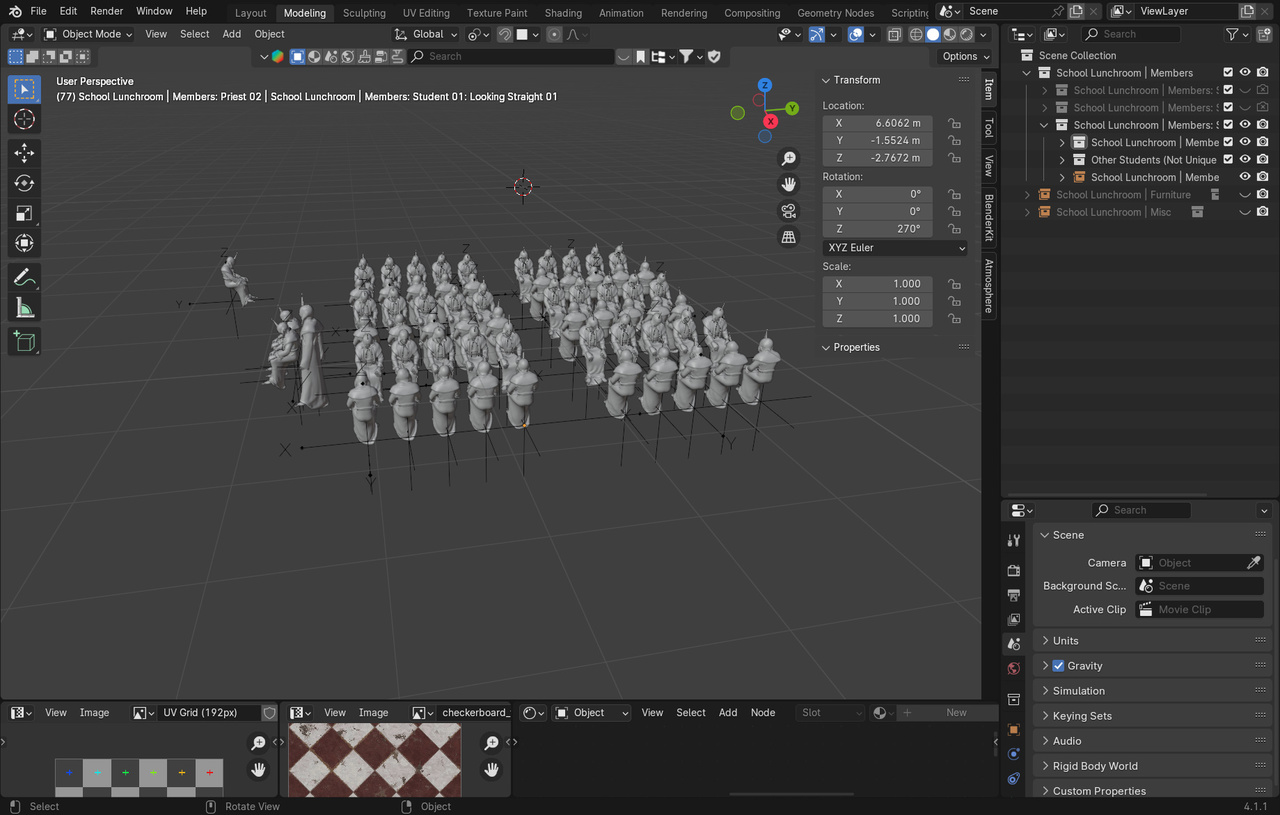1280x815 pixels.
Task: Click the Zoom viewport gizmo icon
Action: (789, 159)
